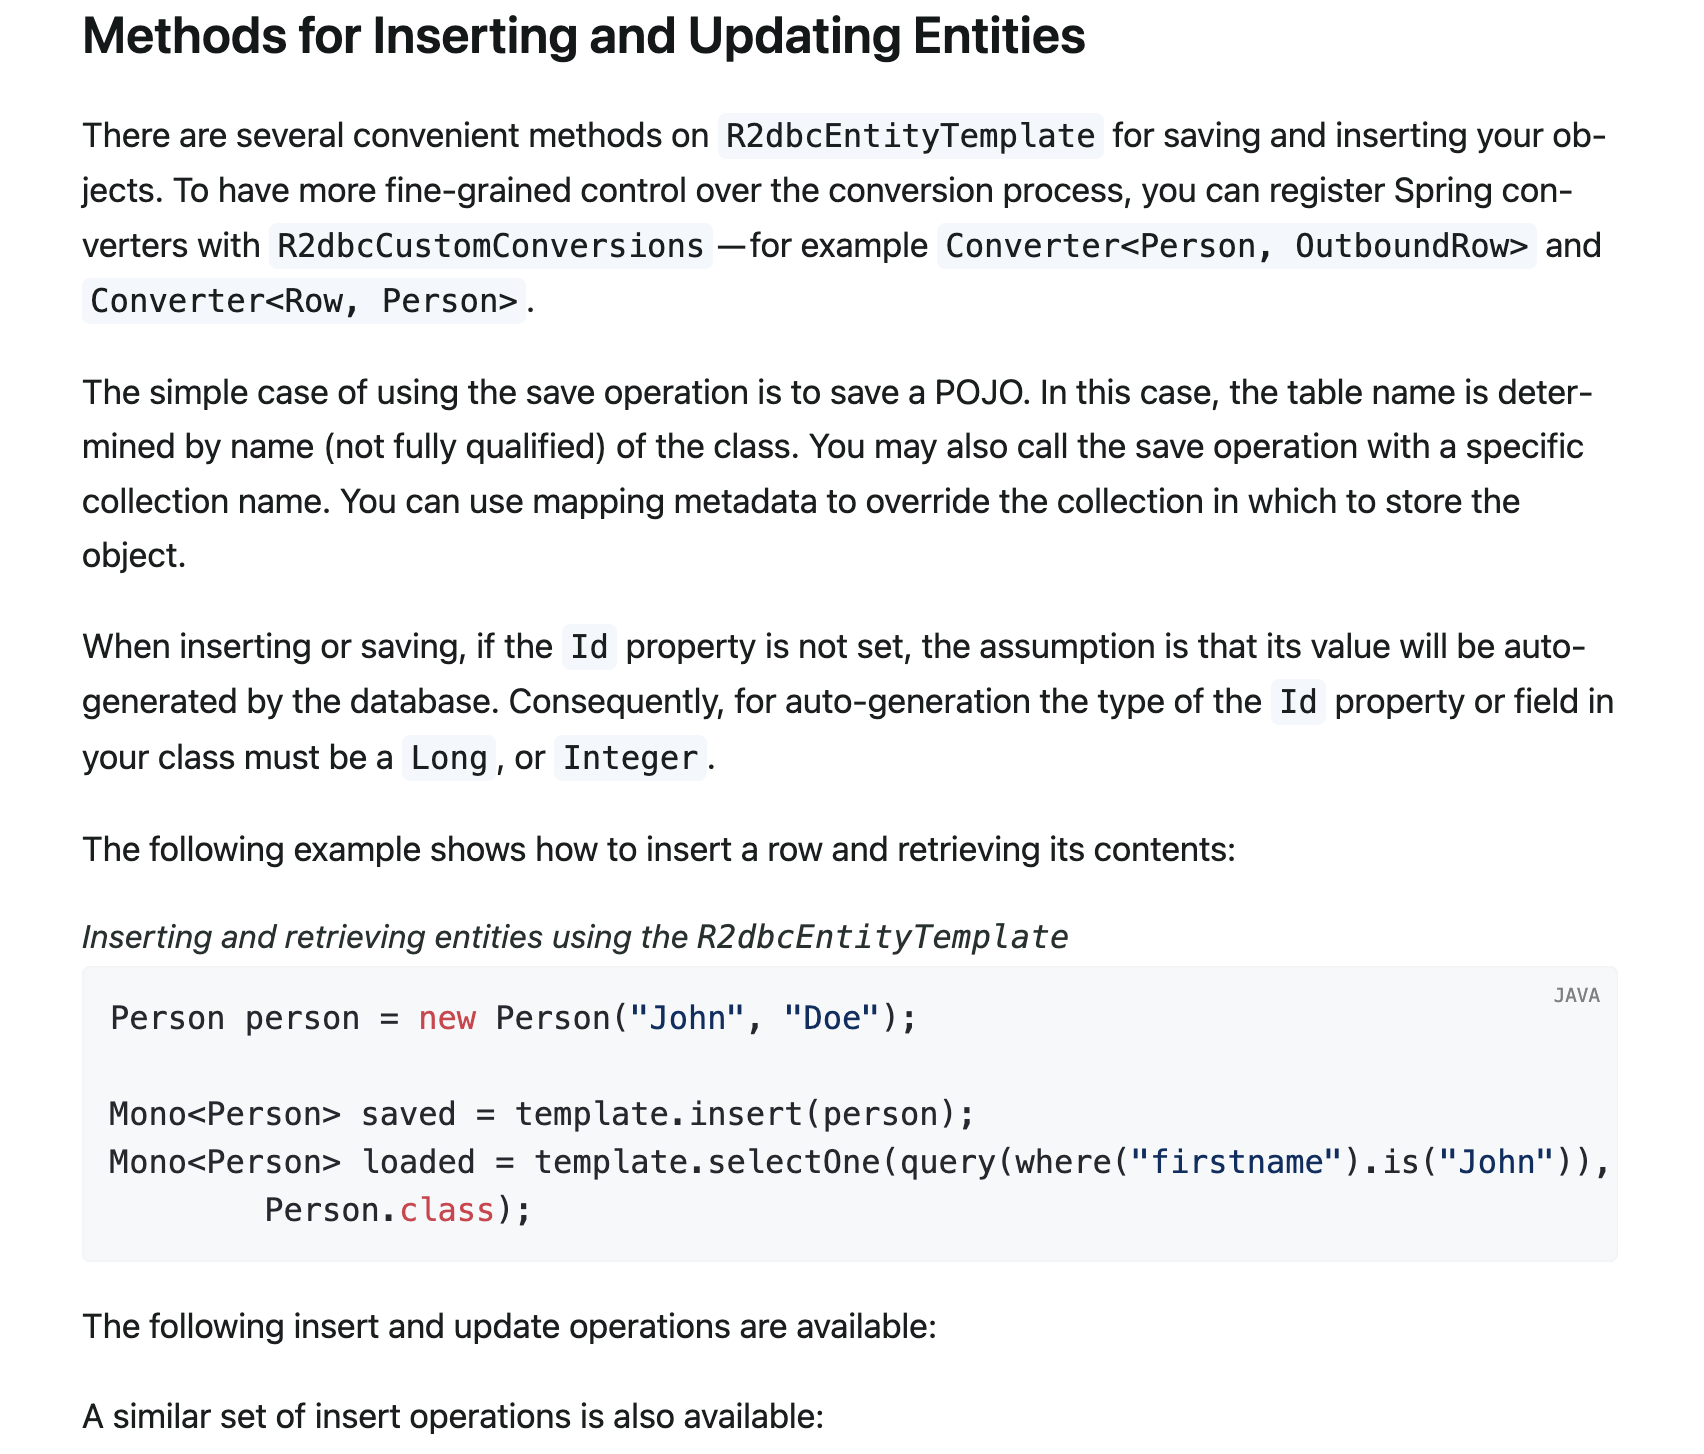Click the code block caption in italics
The image size is (1704, 1454).
[x=575, y=937]
